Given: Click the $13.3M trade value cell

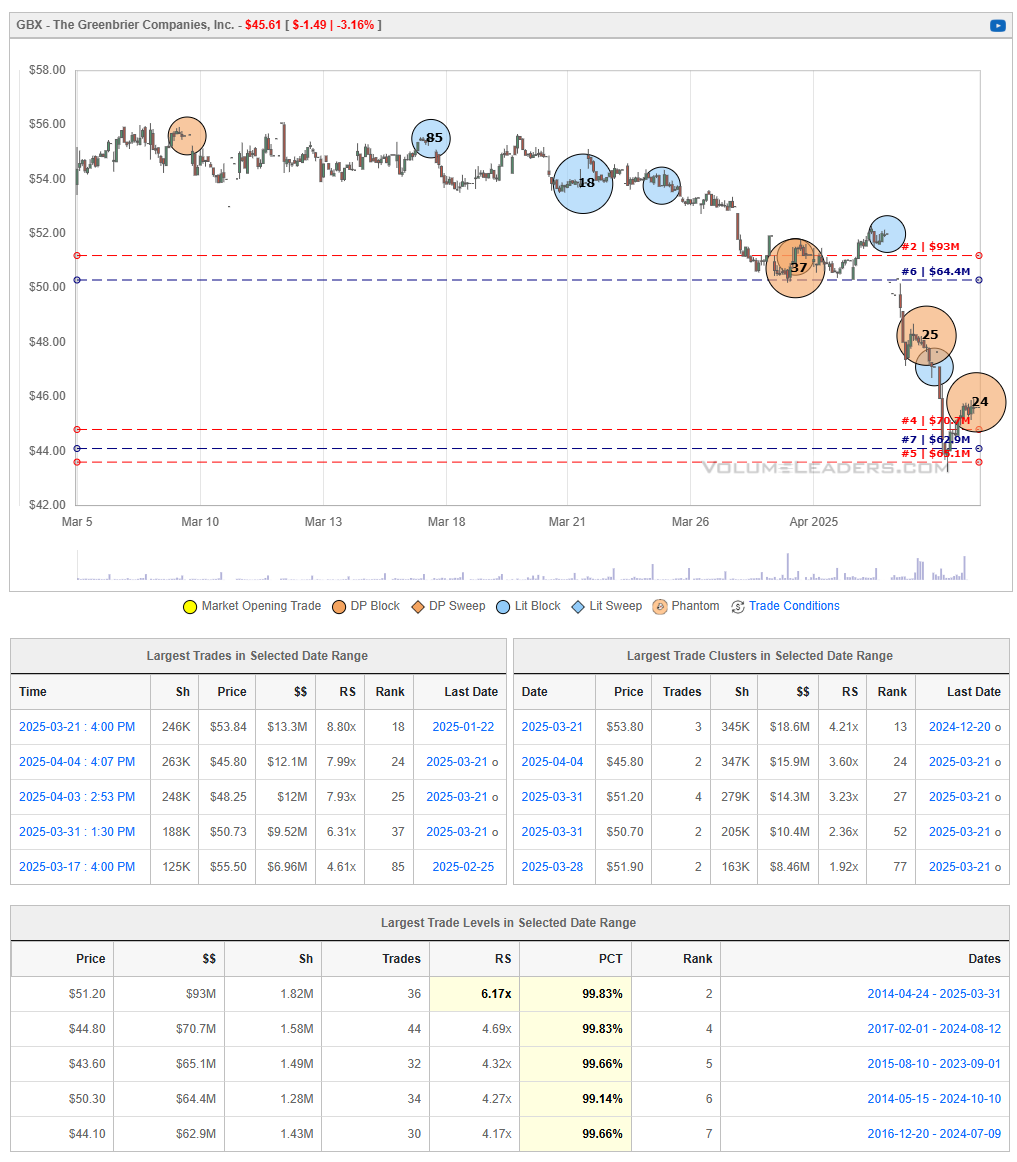Looking at the screenshot, I should pyautogui.click(x=287, y=727).
